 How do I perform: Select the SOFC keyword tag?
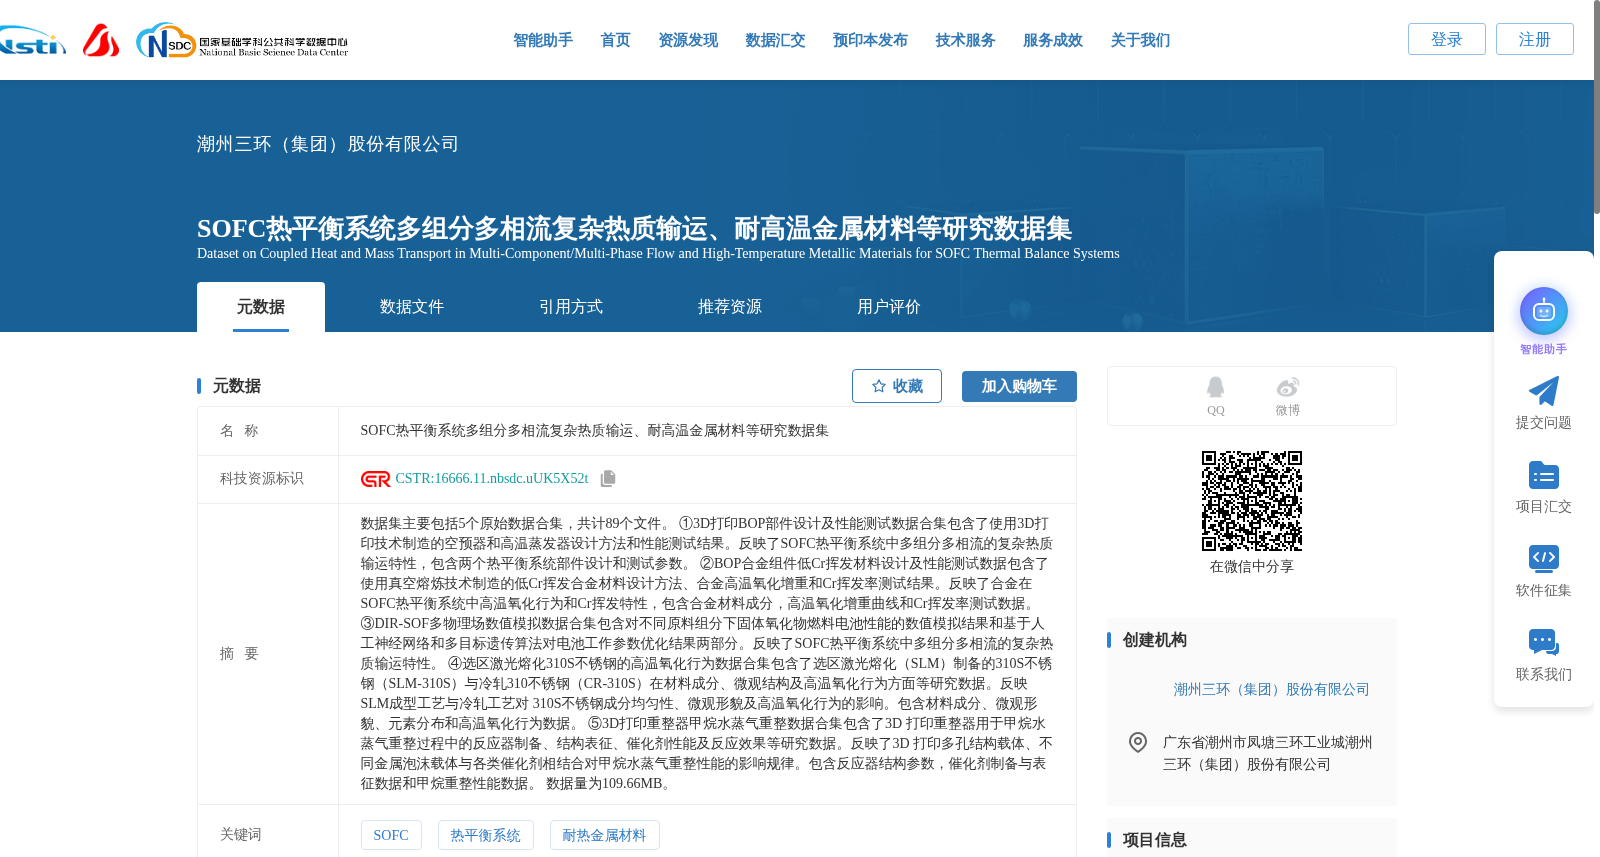coord(391,835)
